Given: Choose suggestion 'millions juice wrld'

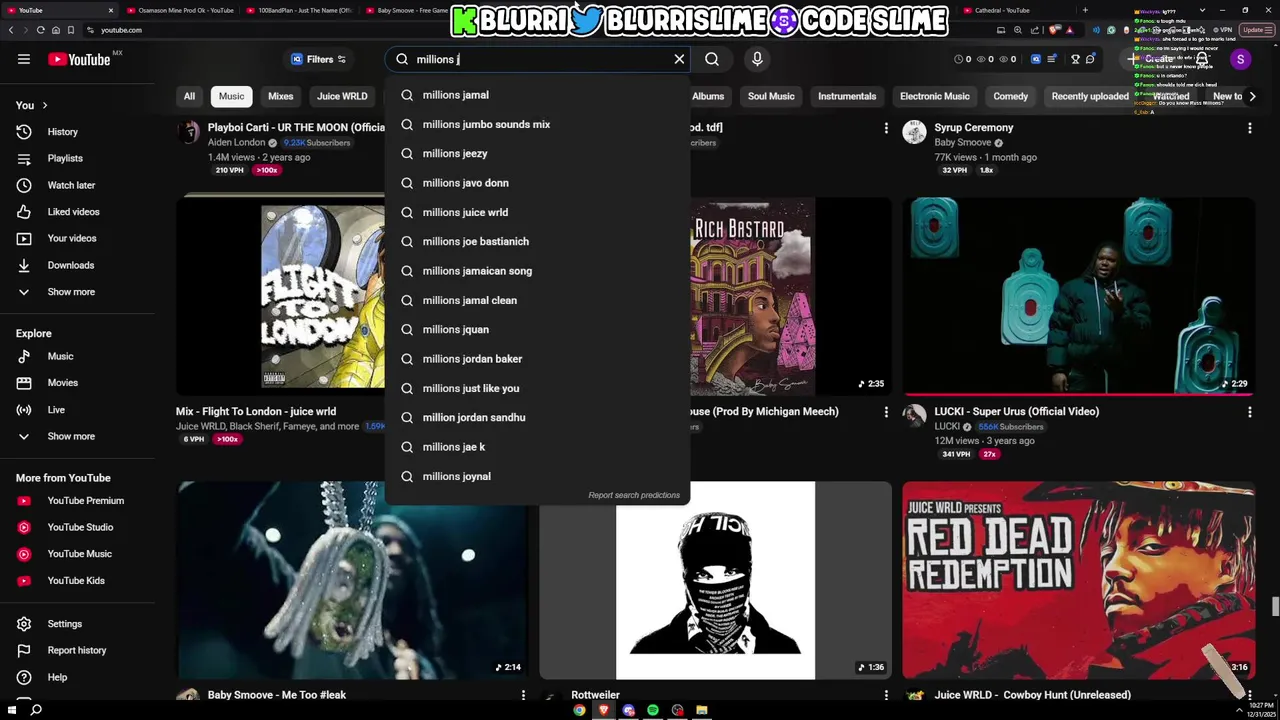Looking at the screenshot, I should (537, 212).
